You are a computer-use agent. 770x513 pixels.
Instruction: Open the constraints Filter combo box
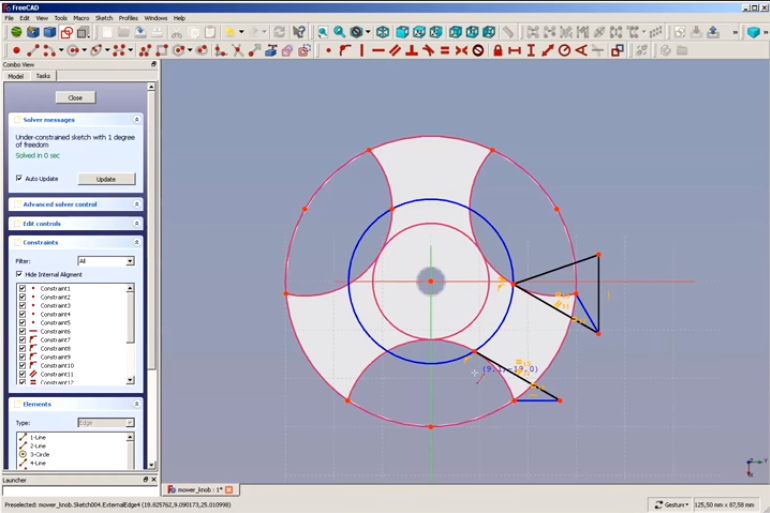106,261
